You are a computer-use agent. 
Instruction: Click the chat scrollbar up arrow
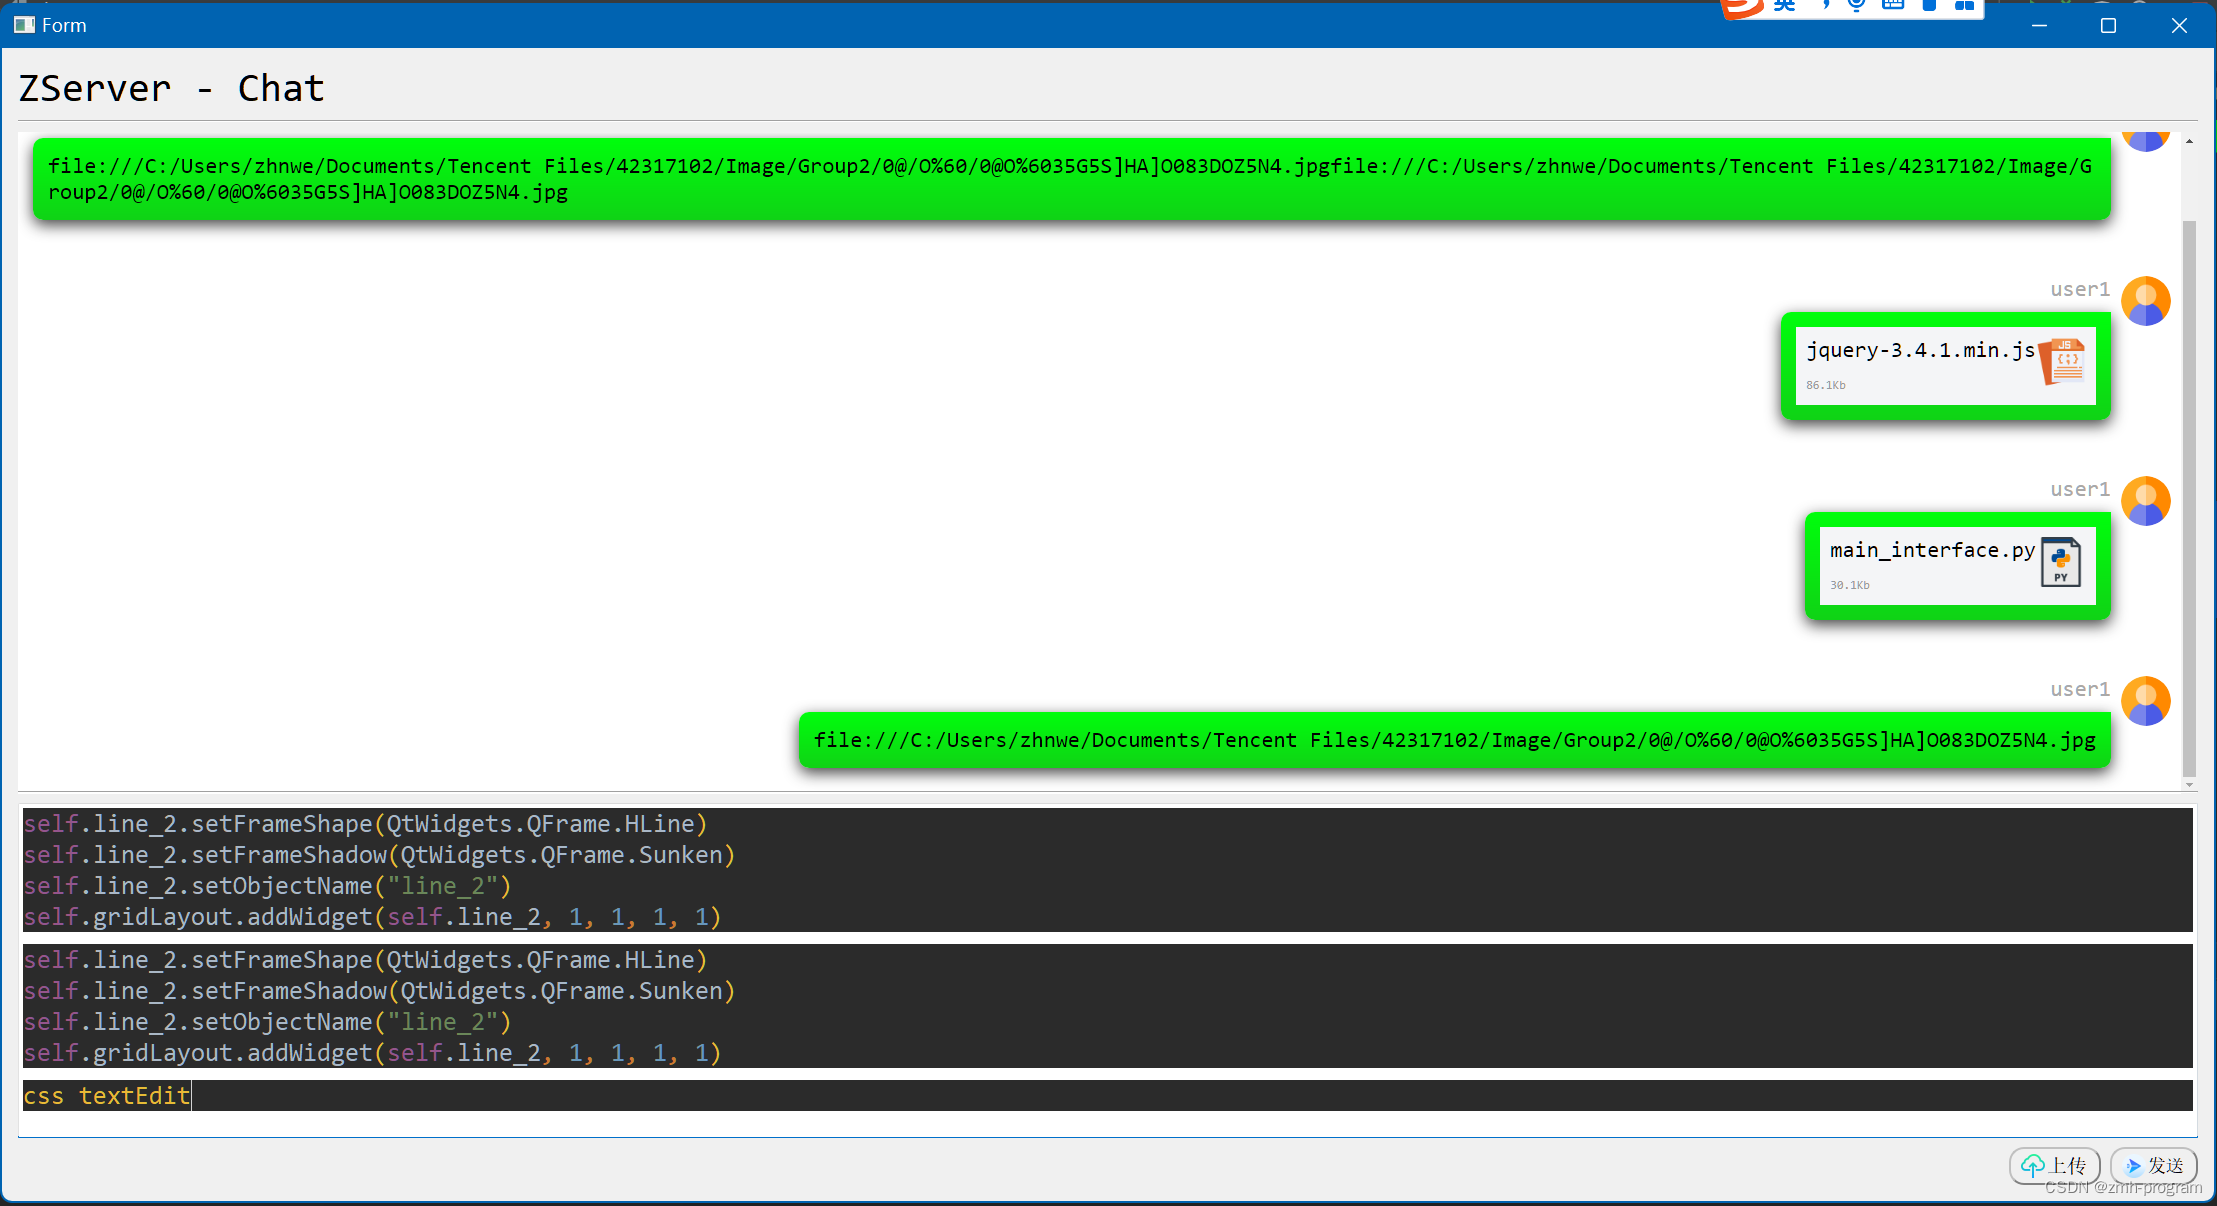(2189, 142)
